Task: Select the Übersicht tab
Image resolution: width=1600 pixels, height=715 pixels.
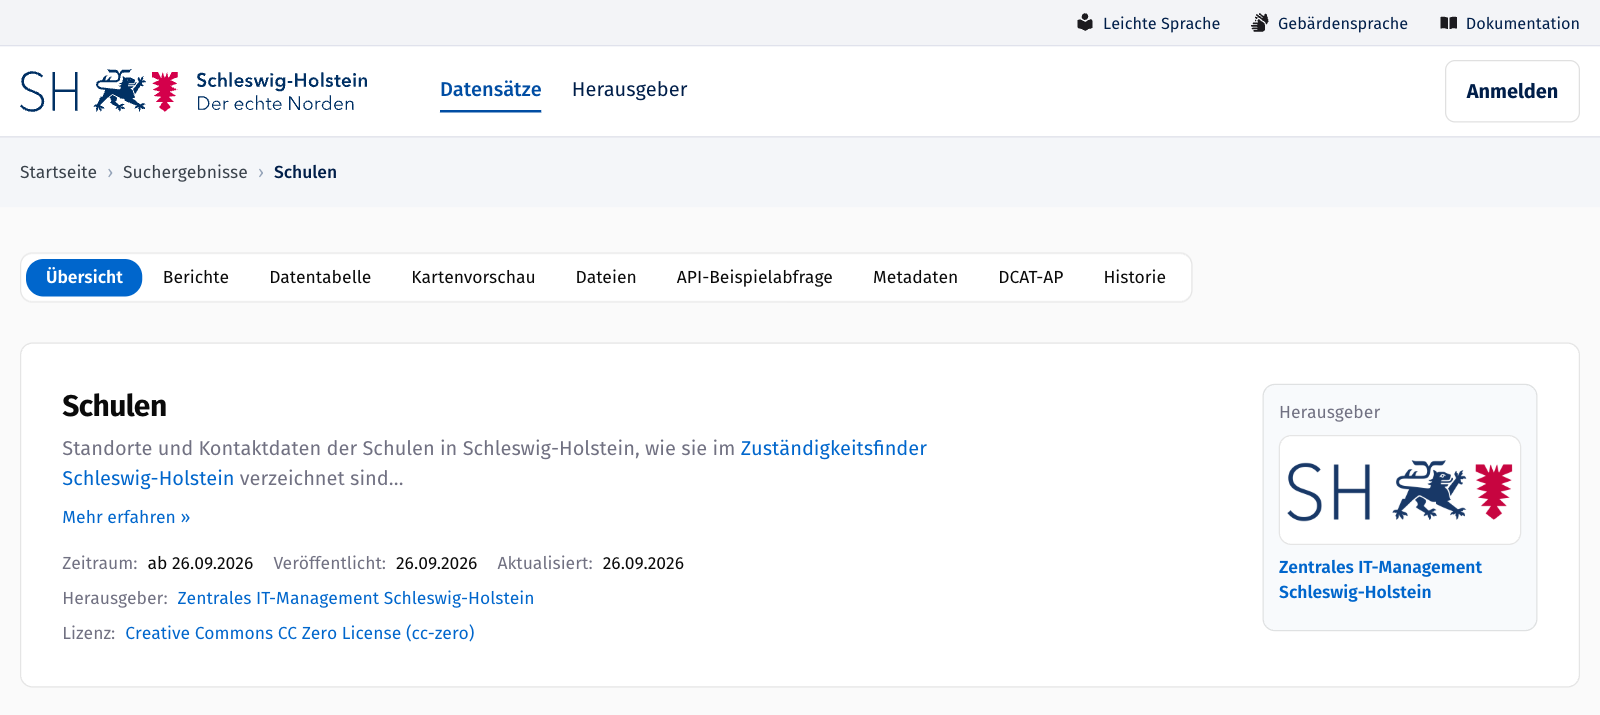Action: click(x=84, y=277)
